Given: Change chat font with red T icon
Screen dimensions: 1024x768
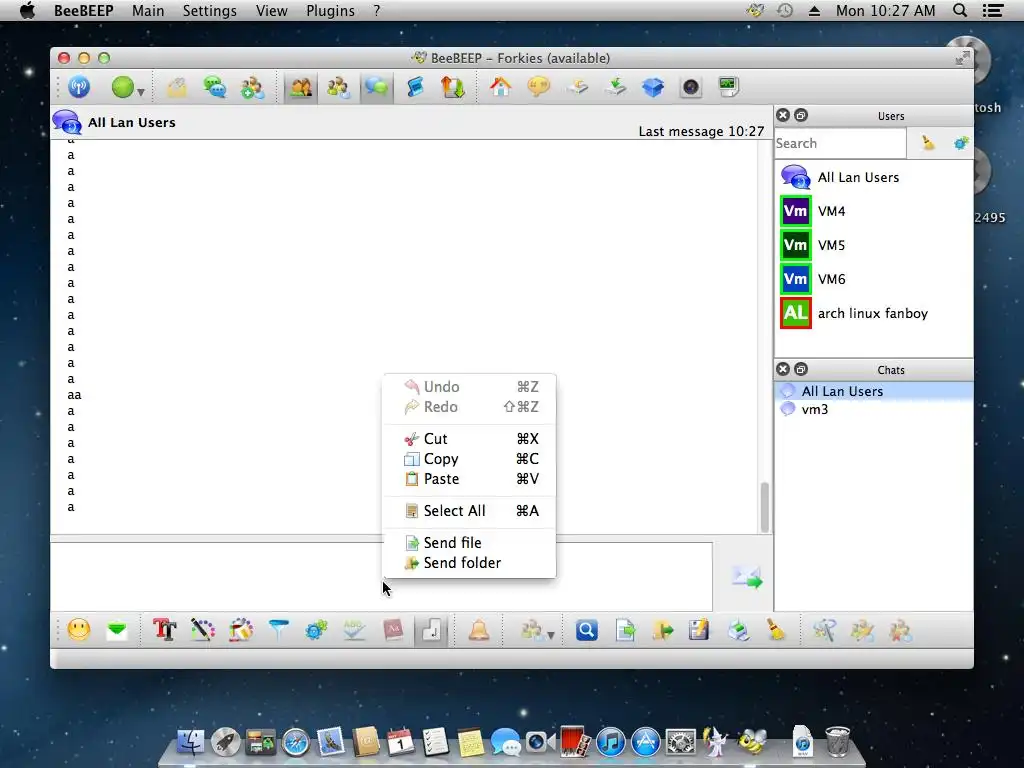Looking at the screenshot, I should pos(165,630).
